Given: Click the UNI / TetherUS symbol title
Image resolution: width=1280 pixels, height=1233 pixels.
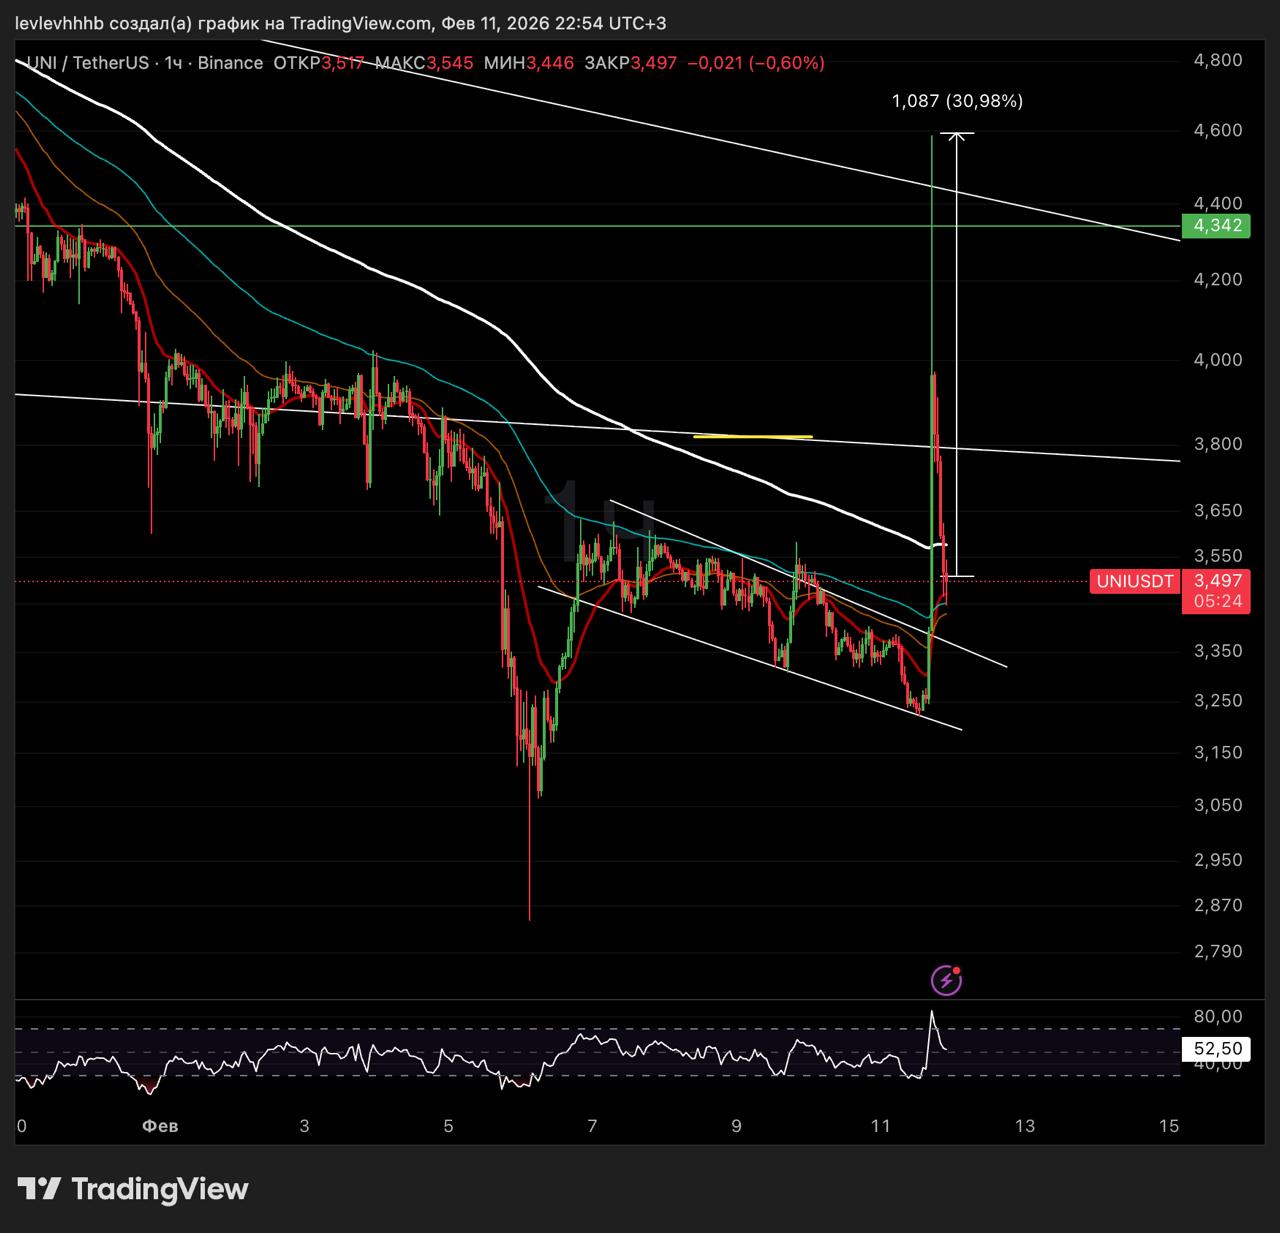Looking at the screenshot, I should click(87, 63).
